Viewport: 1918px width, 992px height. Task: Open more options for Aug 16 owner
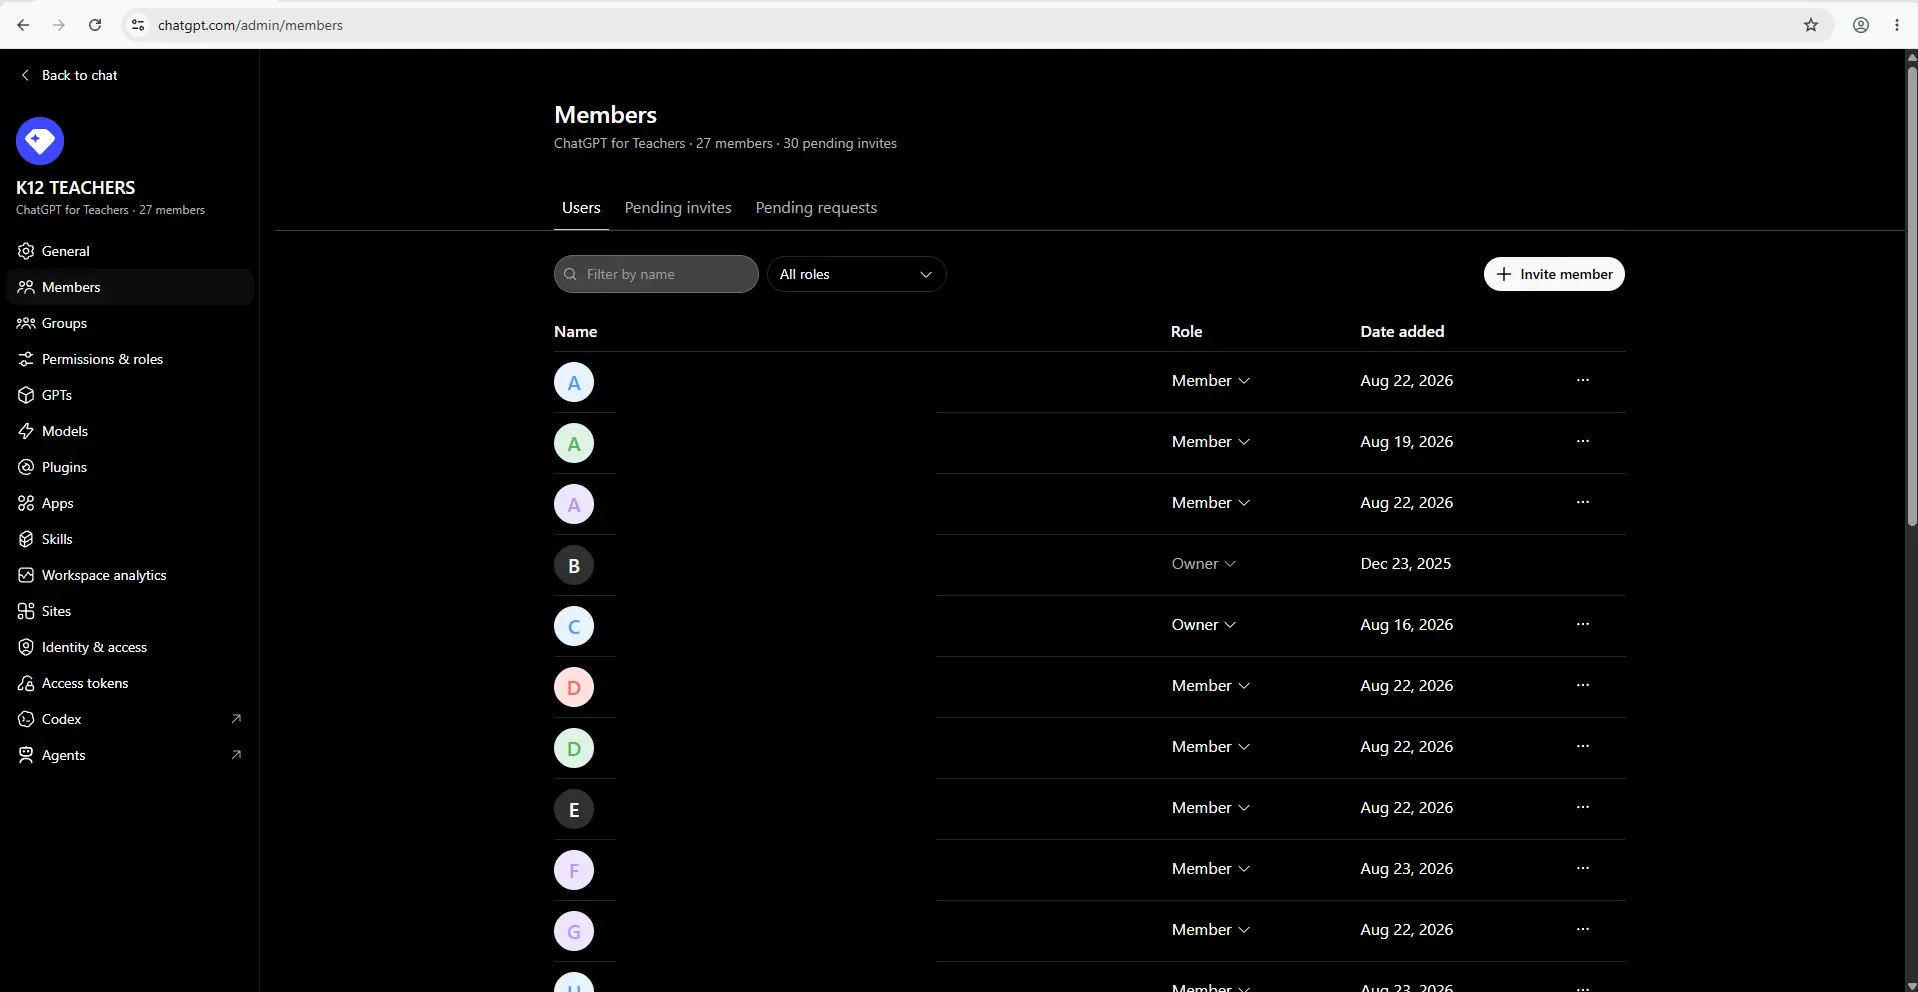[1583, 624]
